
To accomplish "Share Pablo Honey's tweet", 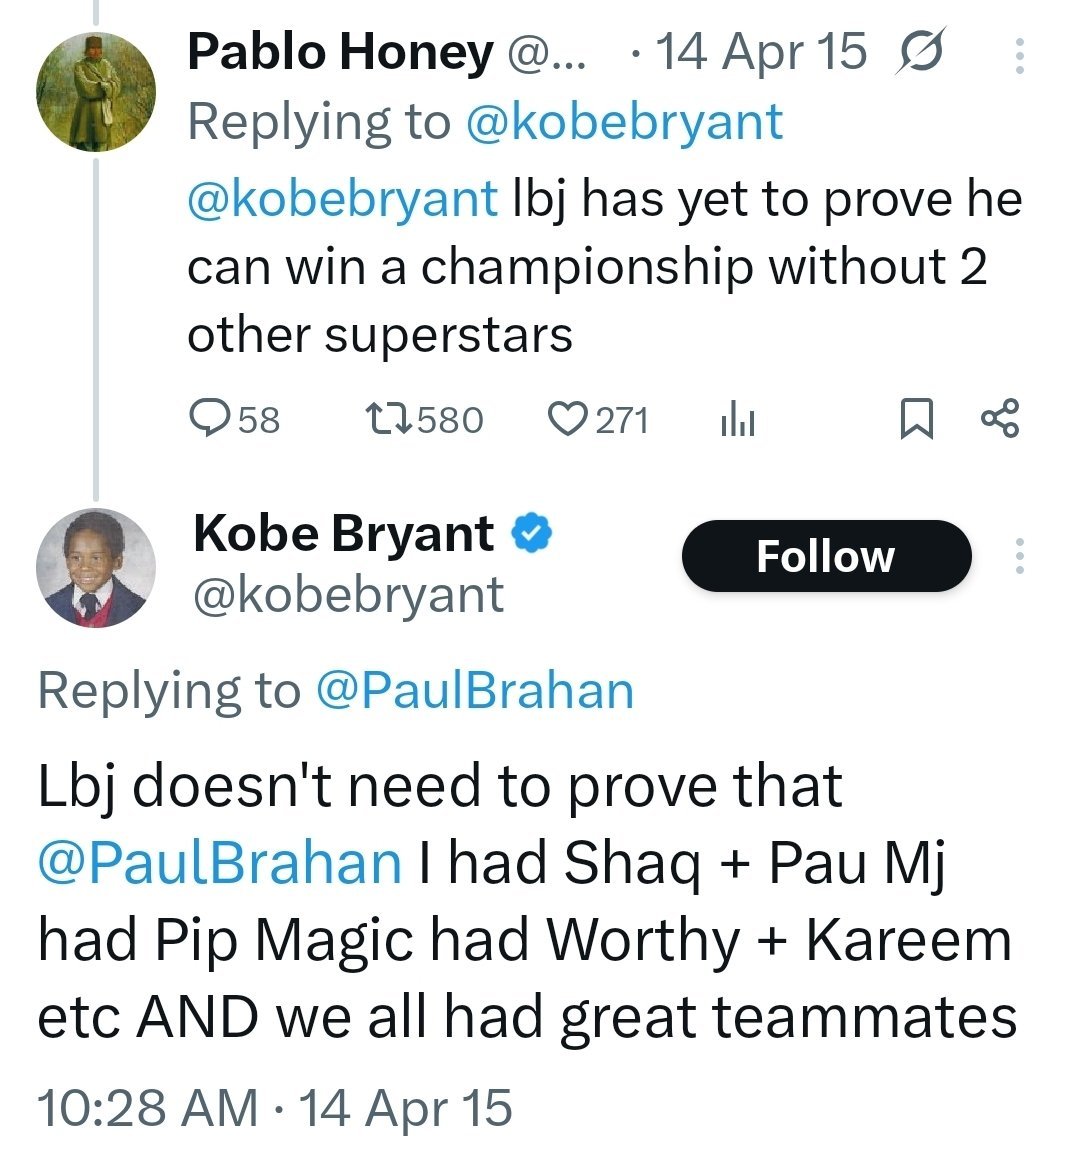I will 999,419.
